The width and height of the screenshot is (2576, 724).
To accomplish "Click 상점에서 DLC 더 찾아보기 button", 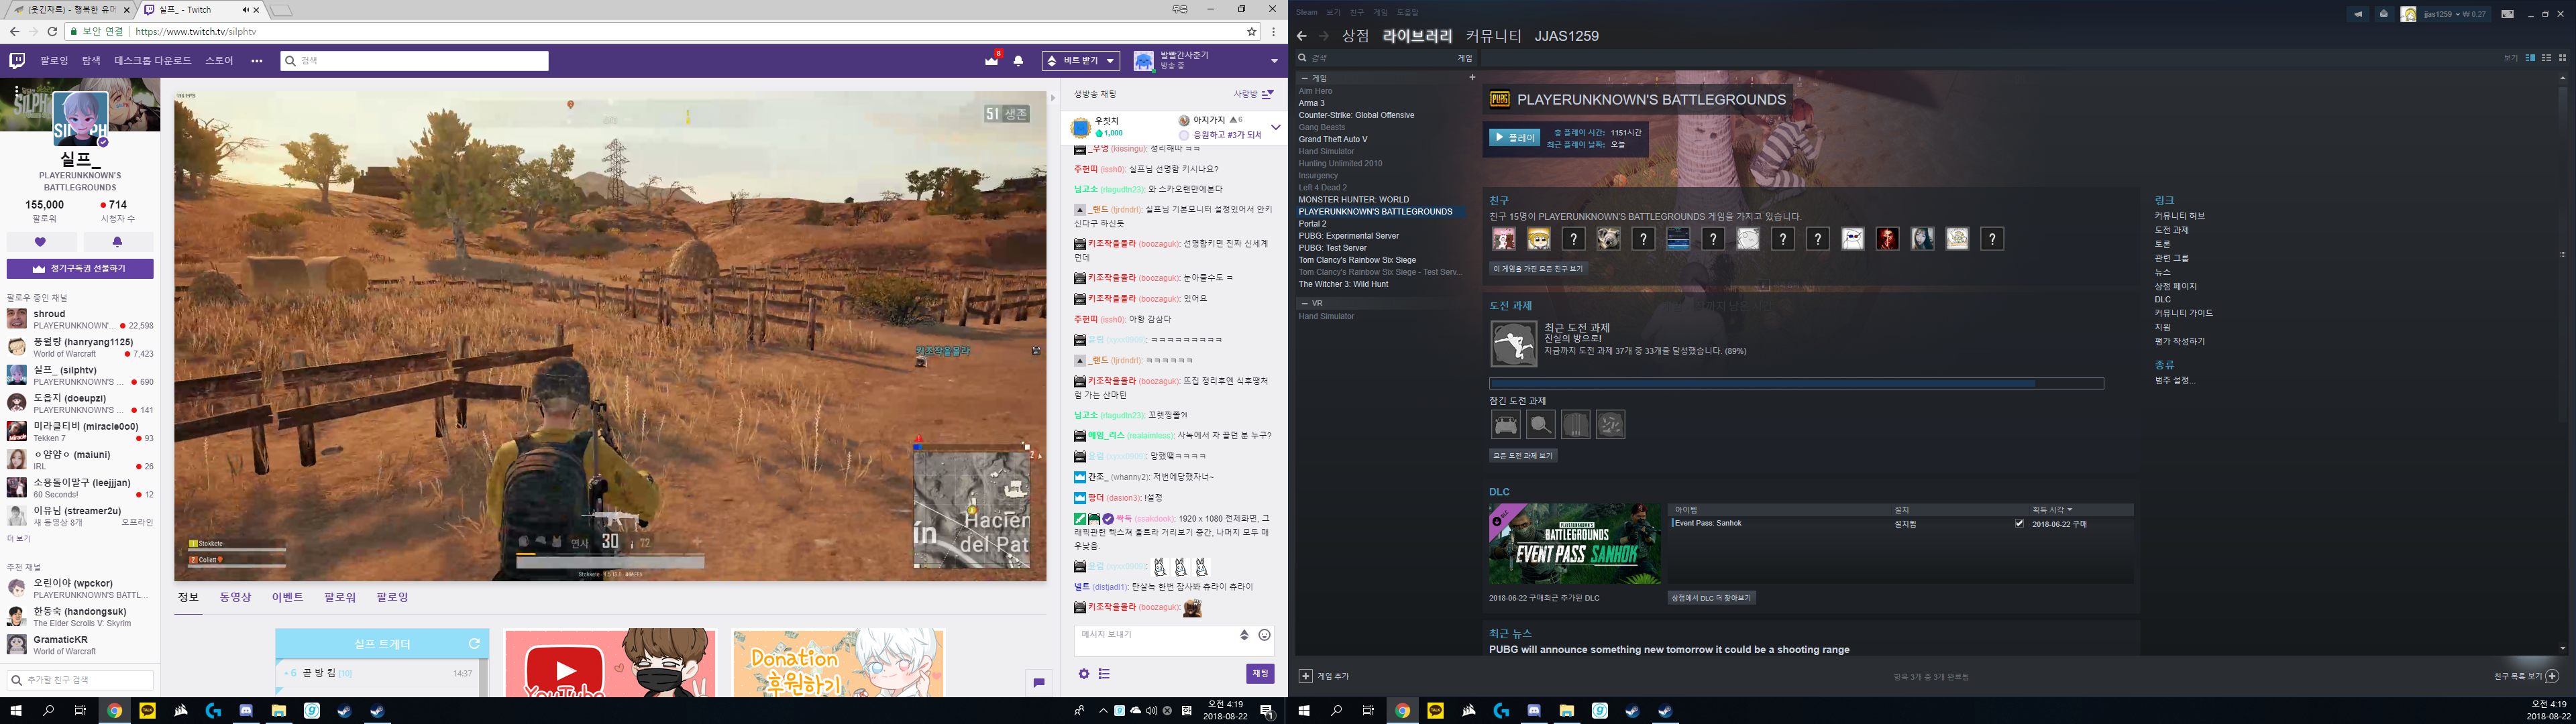I will (x=1711, y=598).
